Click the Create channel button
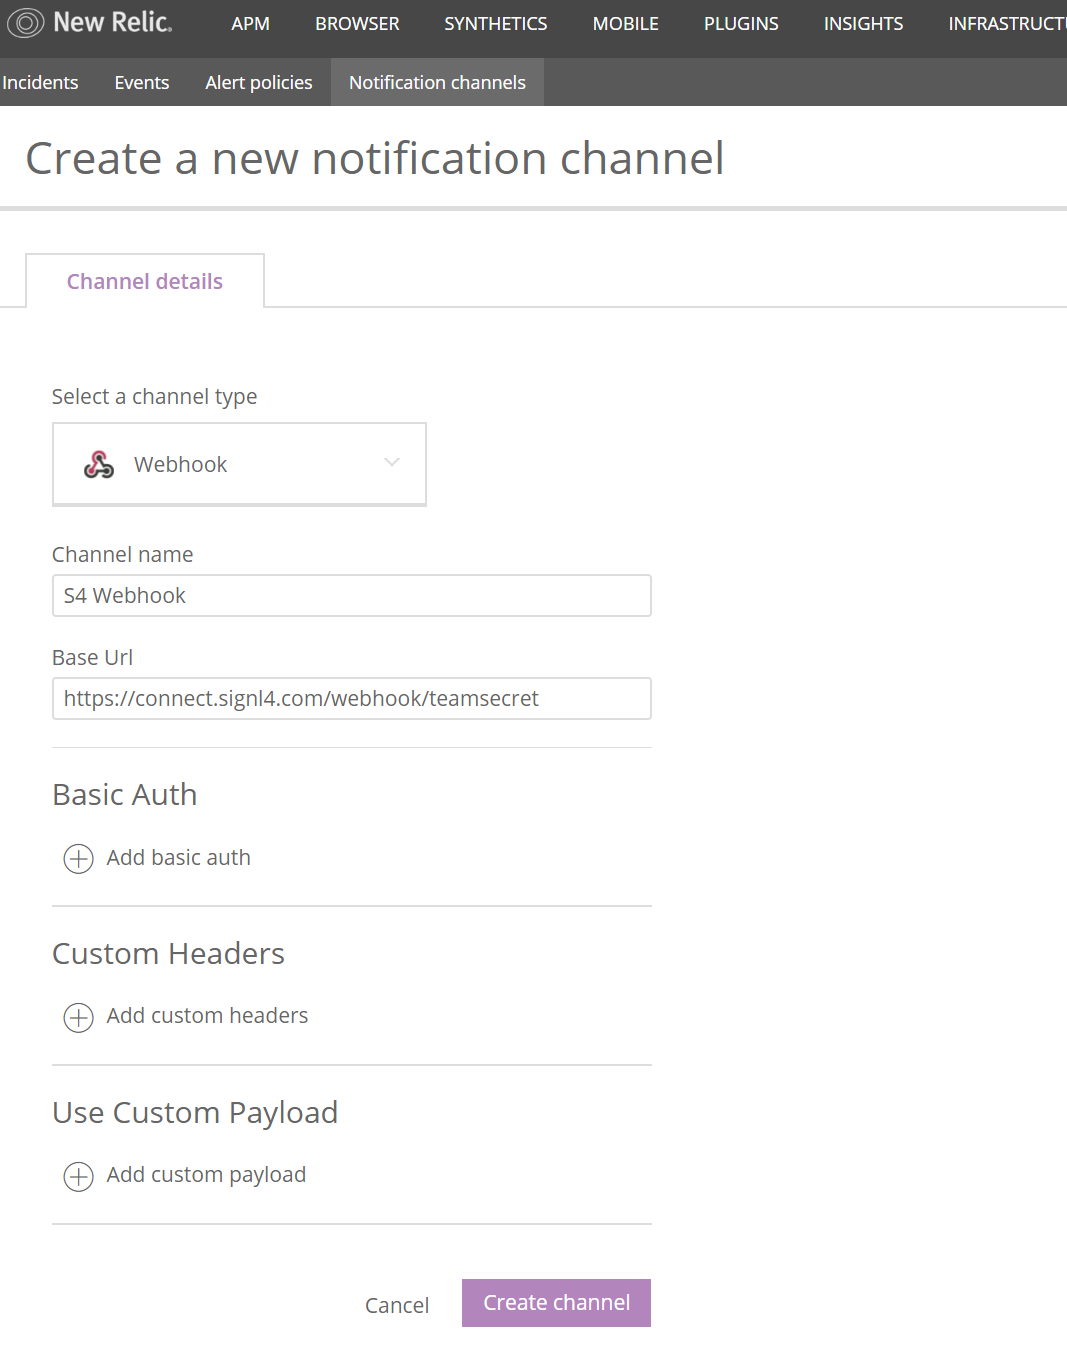1067x1346 pixels. tap(556, 1303)
